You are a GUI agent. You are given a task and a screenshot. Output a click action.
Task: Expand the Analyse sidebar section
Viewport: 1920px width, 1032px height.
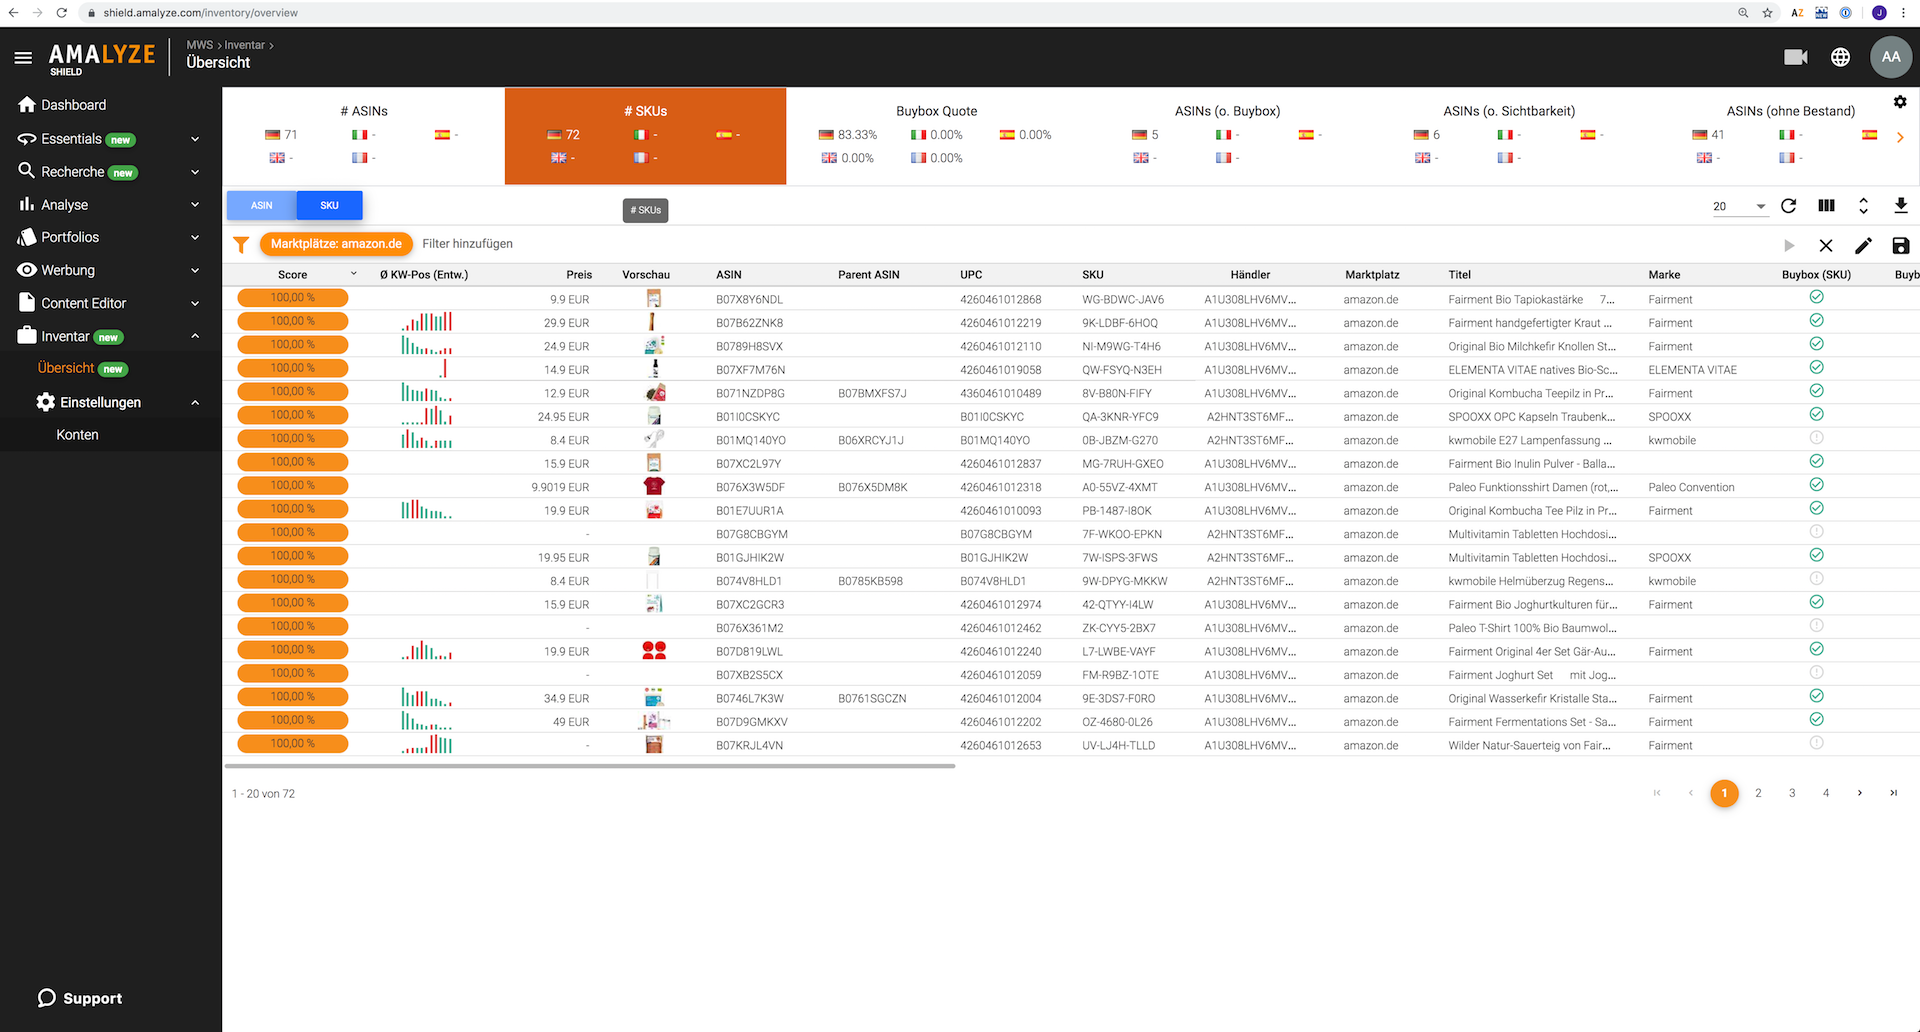pos(195,205)
